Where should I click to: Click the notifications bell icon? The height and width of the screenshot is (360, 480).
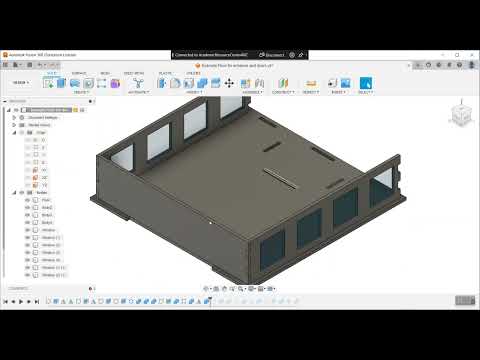(x=449, y=65)
